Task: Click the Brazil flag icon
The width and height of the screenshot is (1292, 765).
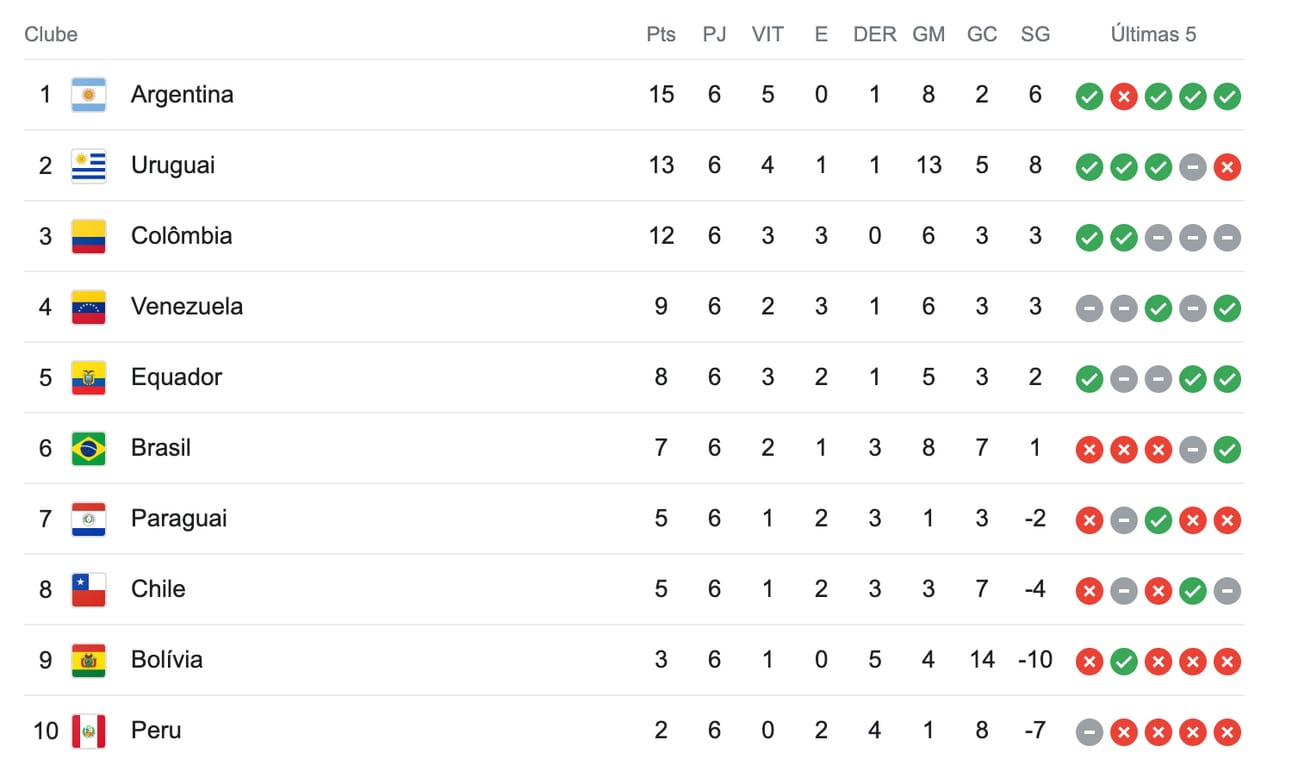Action: tap(88, 448)
